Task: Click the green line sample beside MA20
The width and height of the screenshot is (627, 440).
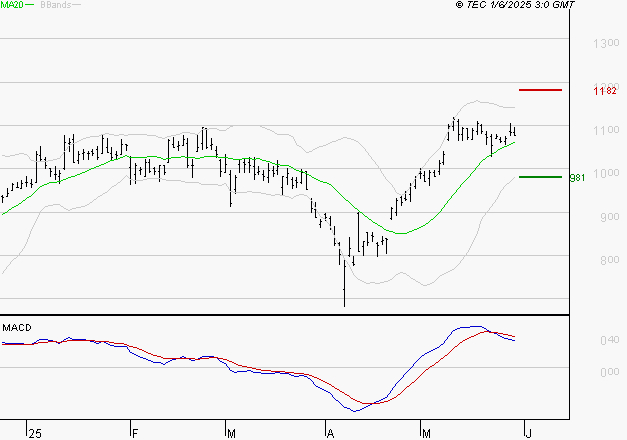Action: tap(30, 6)
